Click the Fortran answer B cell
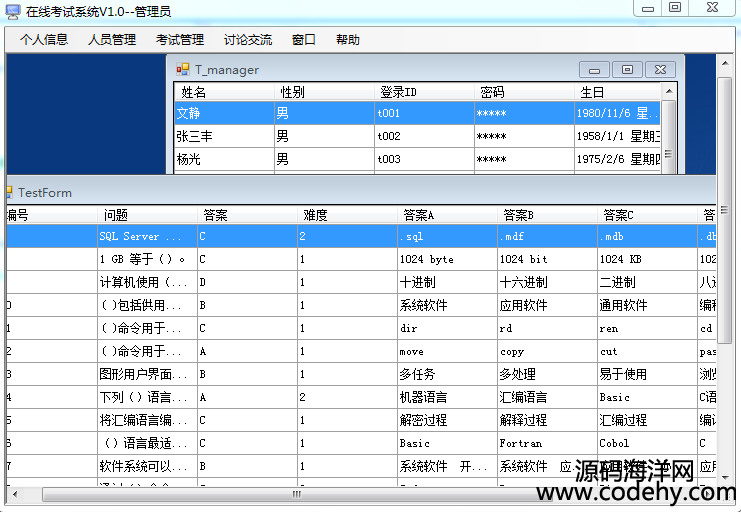Image resolution: width=741 pixels, height=512 pixels. (x=548, y=443)
